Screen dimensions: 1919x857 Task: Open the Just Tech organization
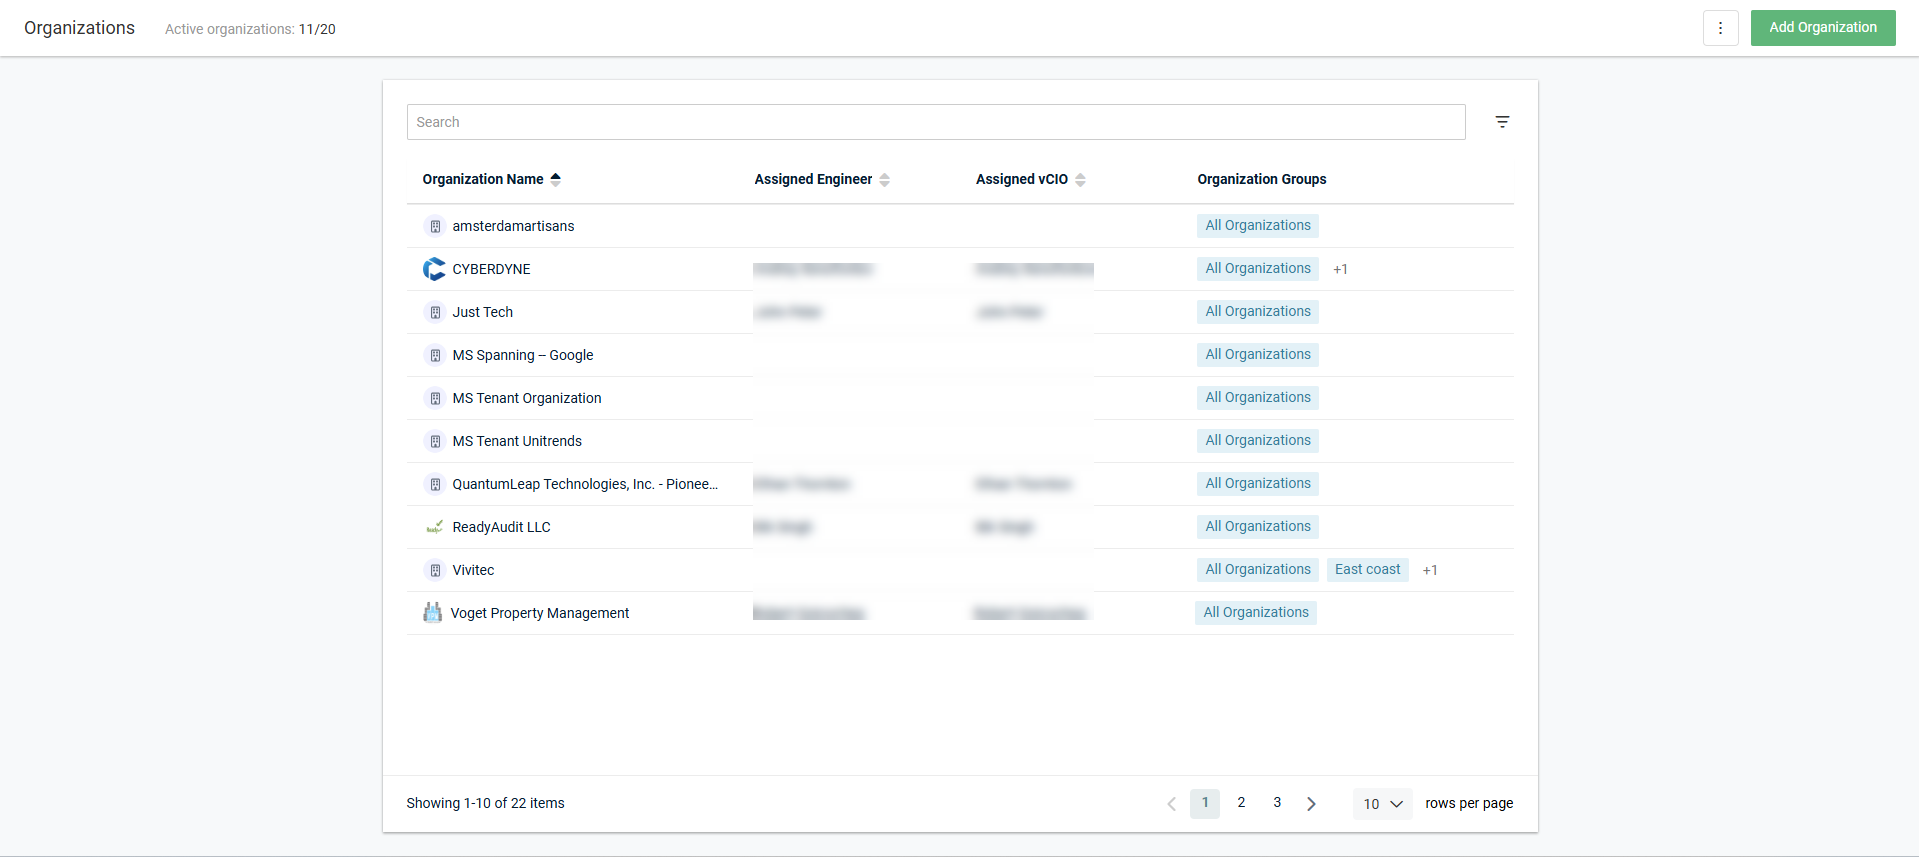[x=482, y=312]
